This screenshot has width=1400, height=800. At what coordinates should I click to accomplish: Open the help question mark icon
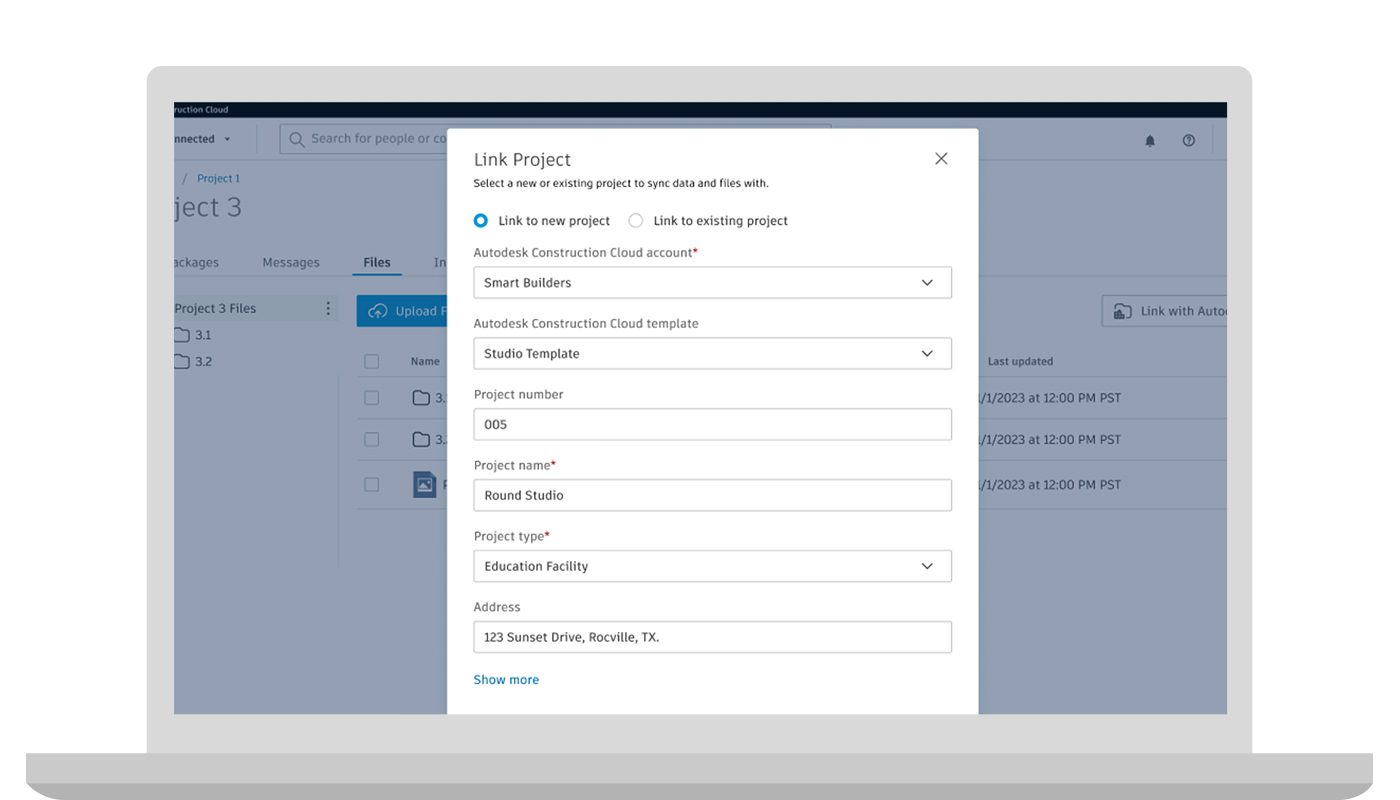tap(1189, 141)
